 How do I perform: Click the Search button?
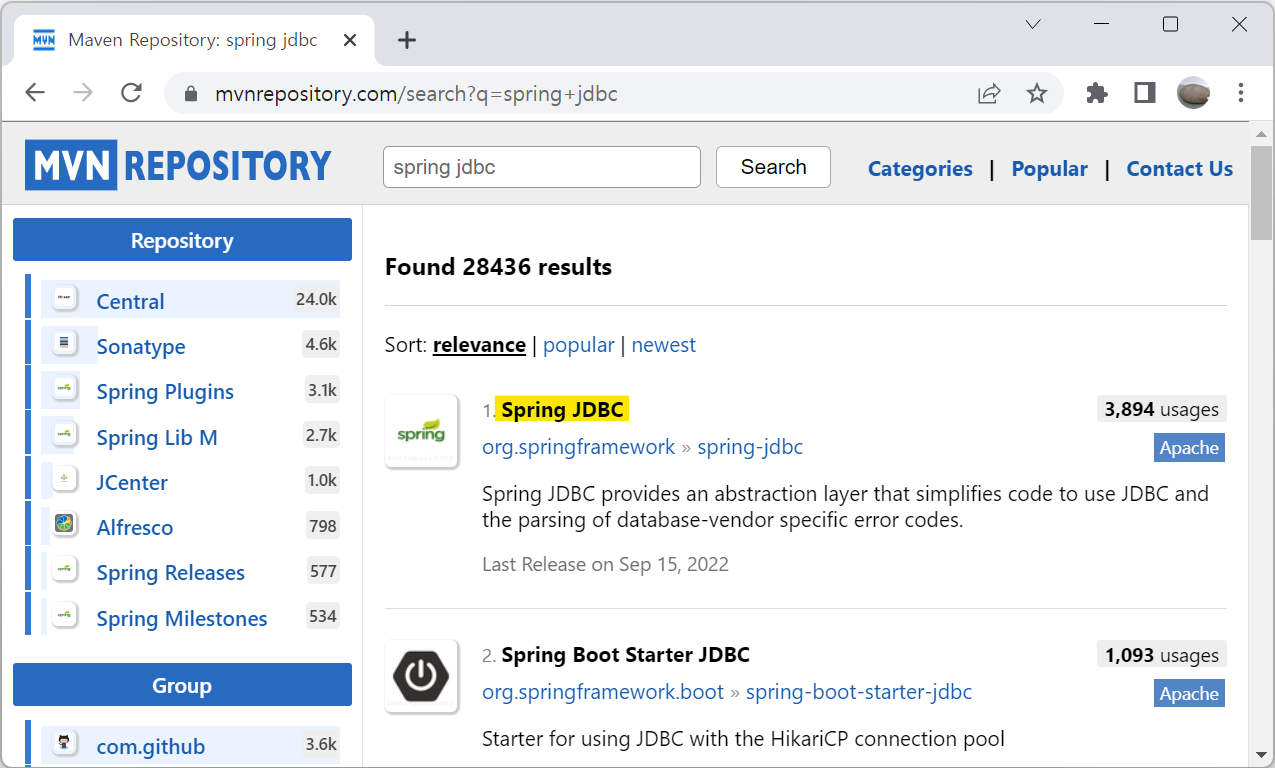(773, 167)
